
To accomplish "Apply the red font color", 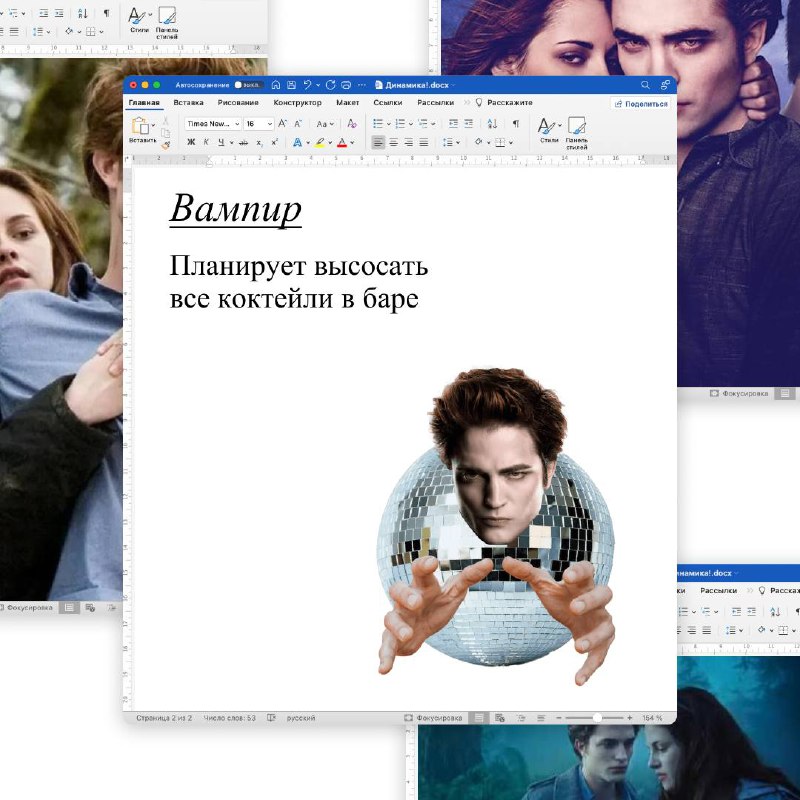I will click(x=342, y=143).
